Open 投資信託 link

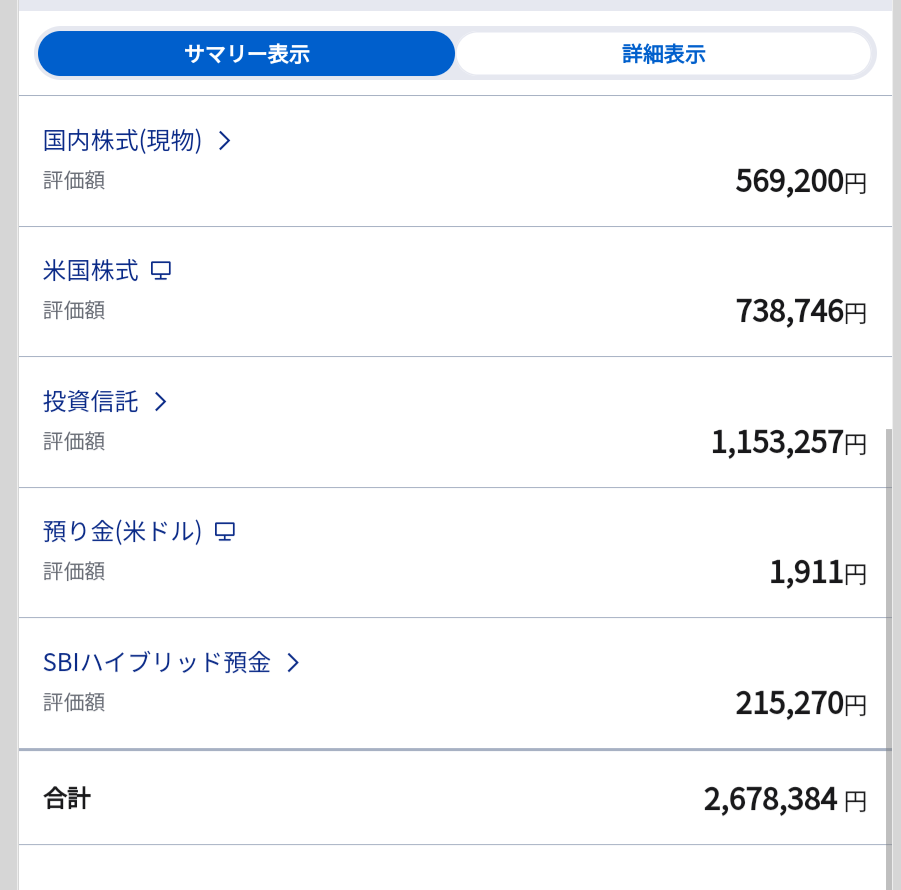click(x=91, y=401)
